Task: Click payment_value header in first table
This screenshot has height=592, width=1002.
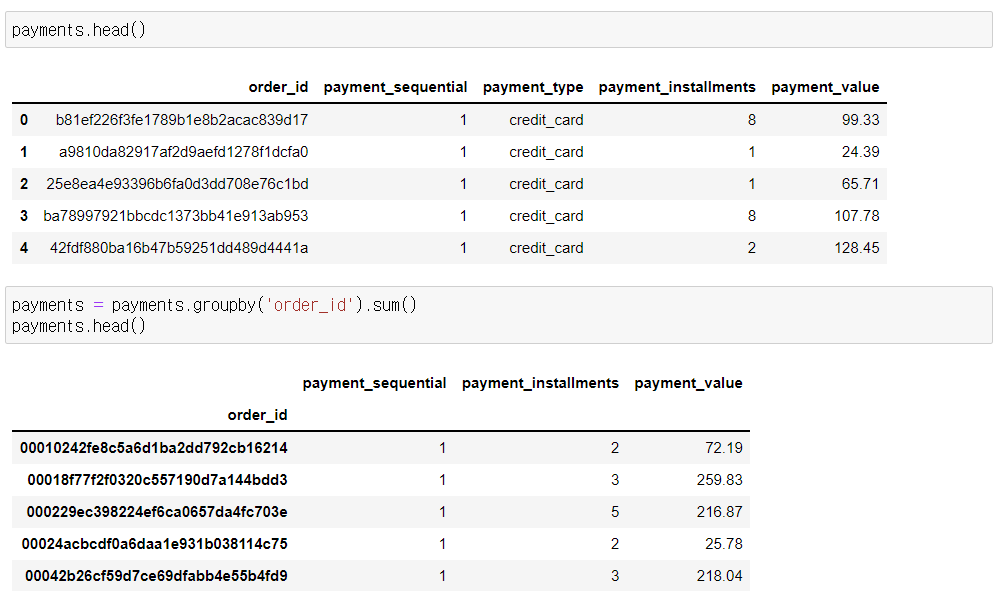Action: pos(825,87)
